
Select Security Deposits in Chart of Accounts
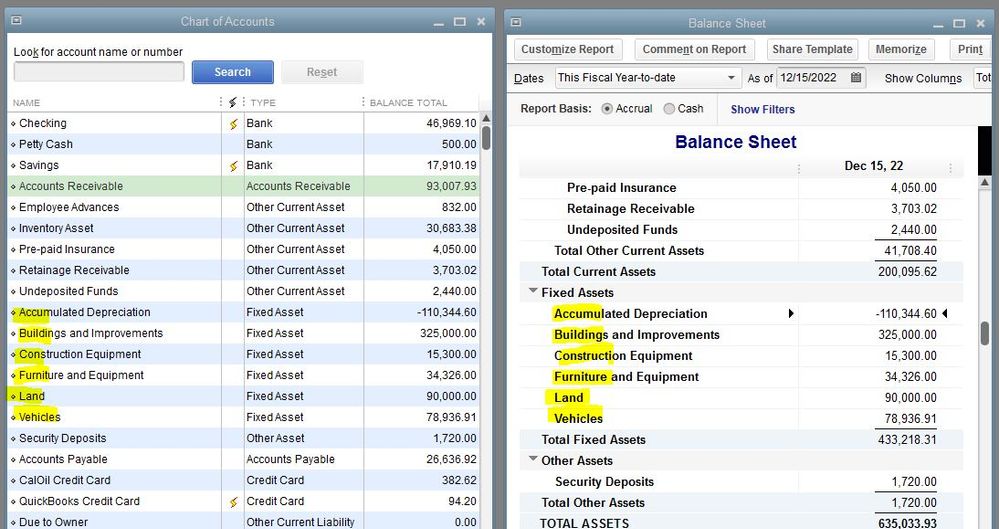click(x=243, y=438)
